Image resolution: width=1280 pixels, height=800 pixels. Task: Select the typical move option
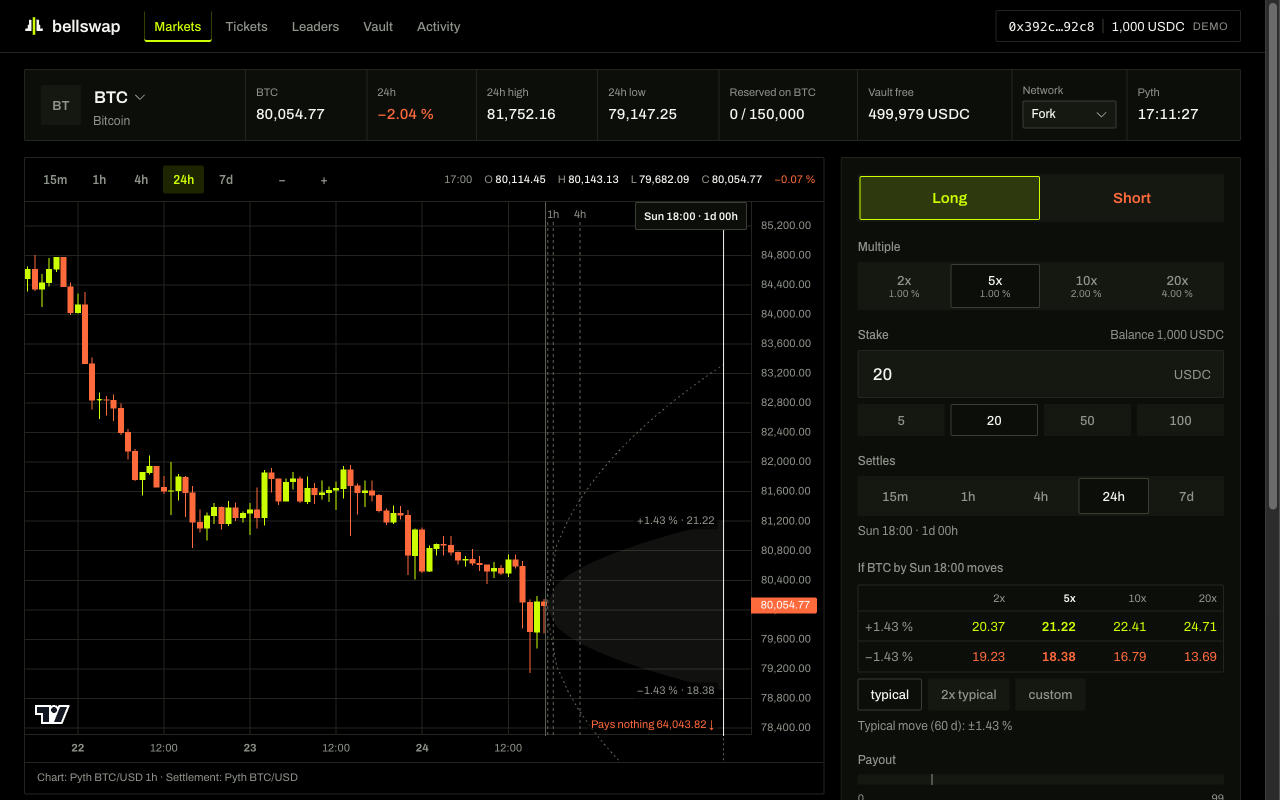tap(890, 694)
